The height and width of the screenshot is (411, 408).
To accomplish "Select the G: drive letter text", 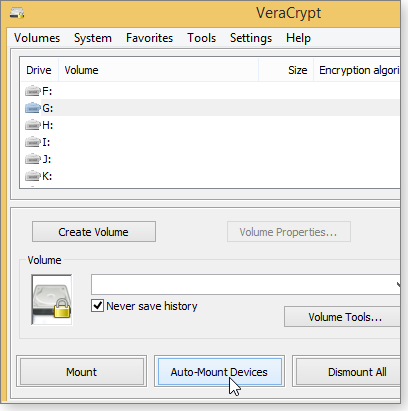I will 48,108.
